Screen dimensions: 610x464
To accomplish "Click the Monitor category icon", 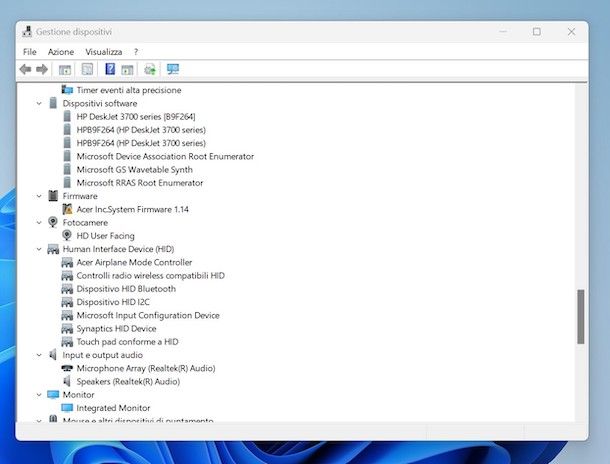I will 53,394.
